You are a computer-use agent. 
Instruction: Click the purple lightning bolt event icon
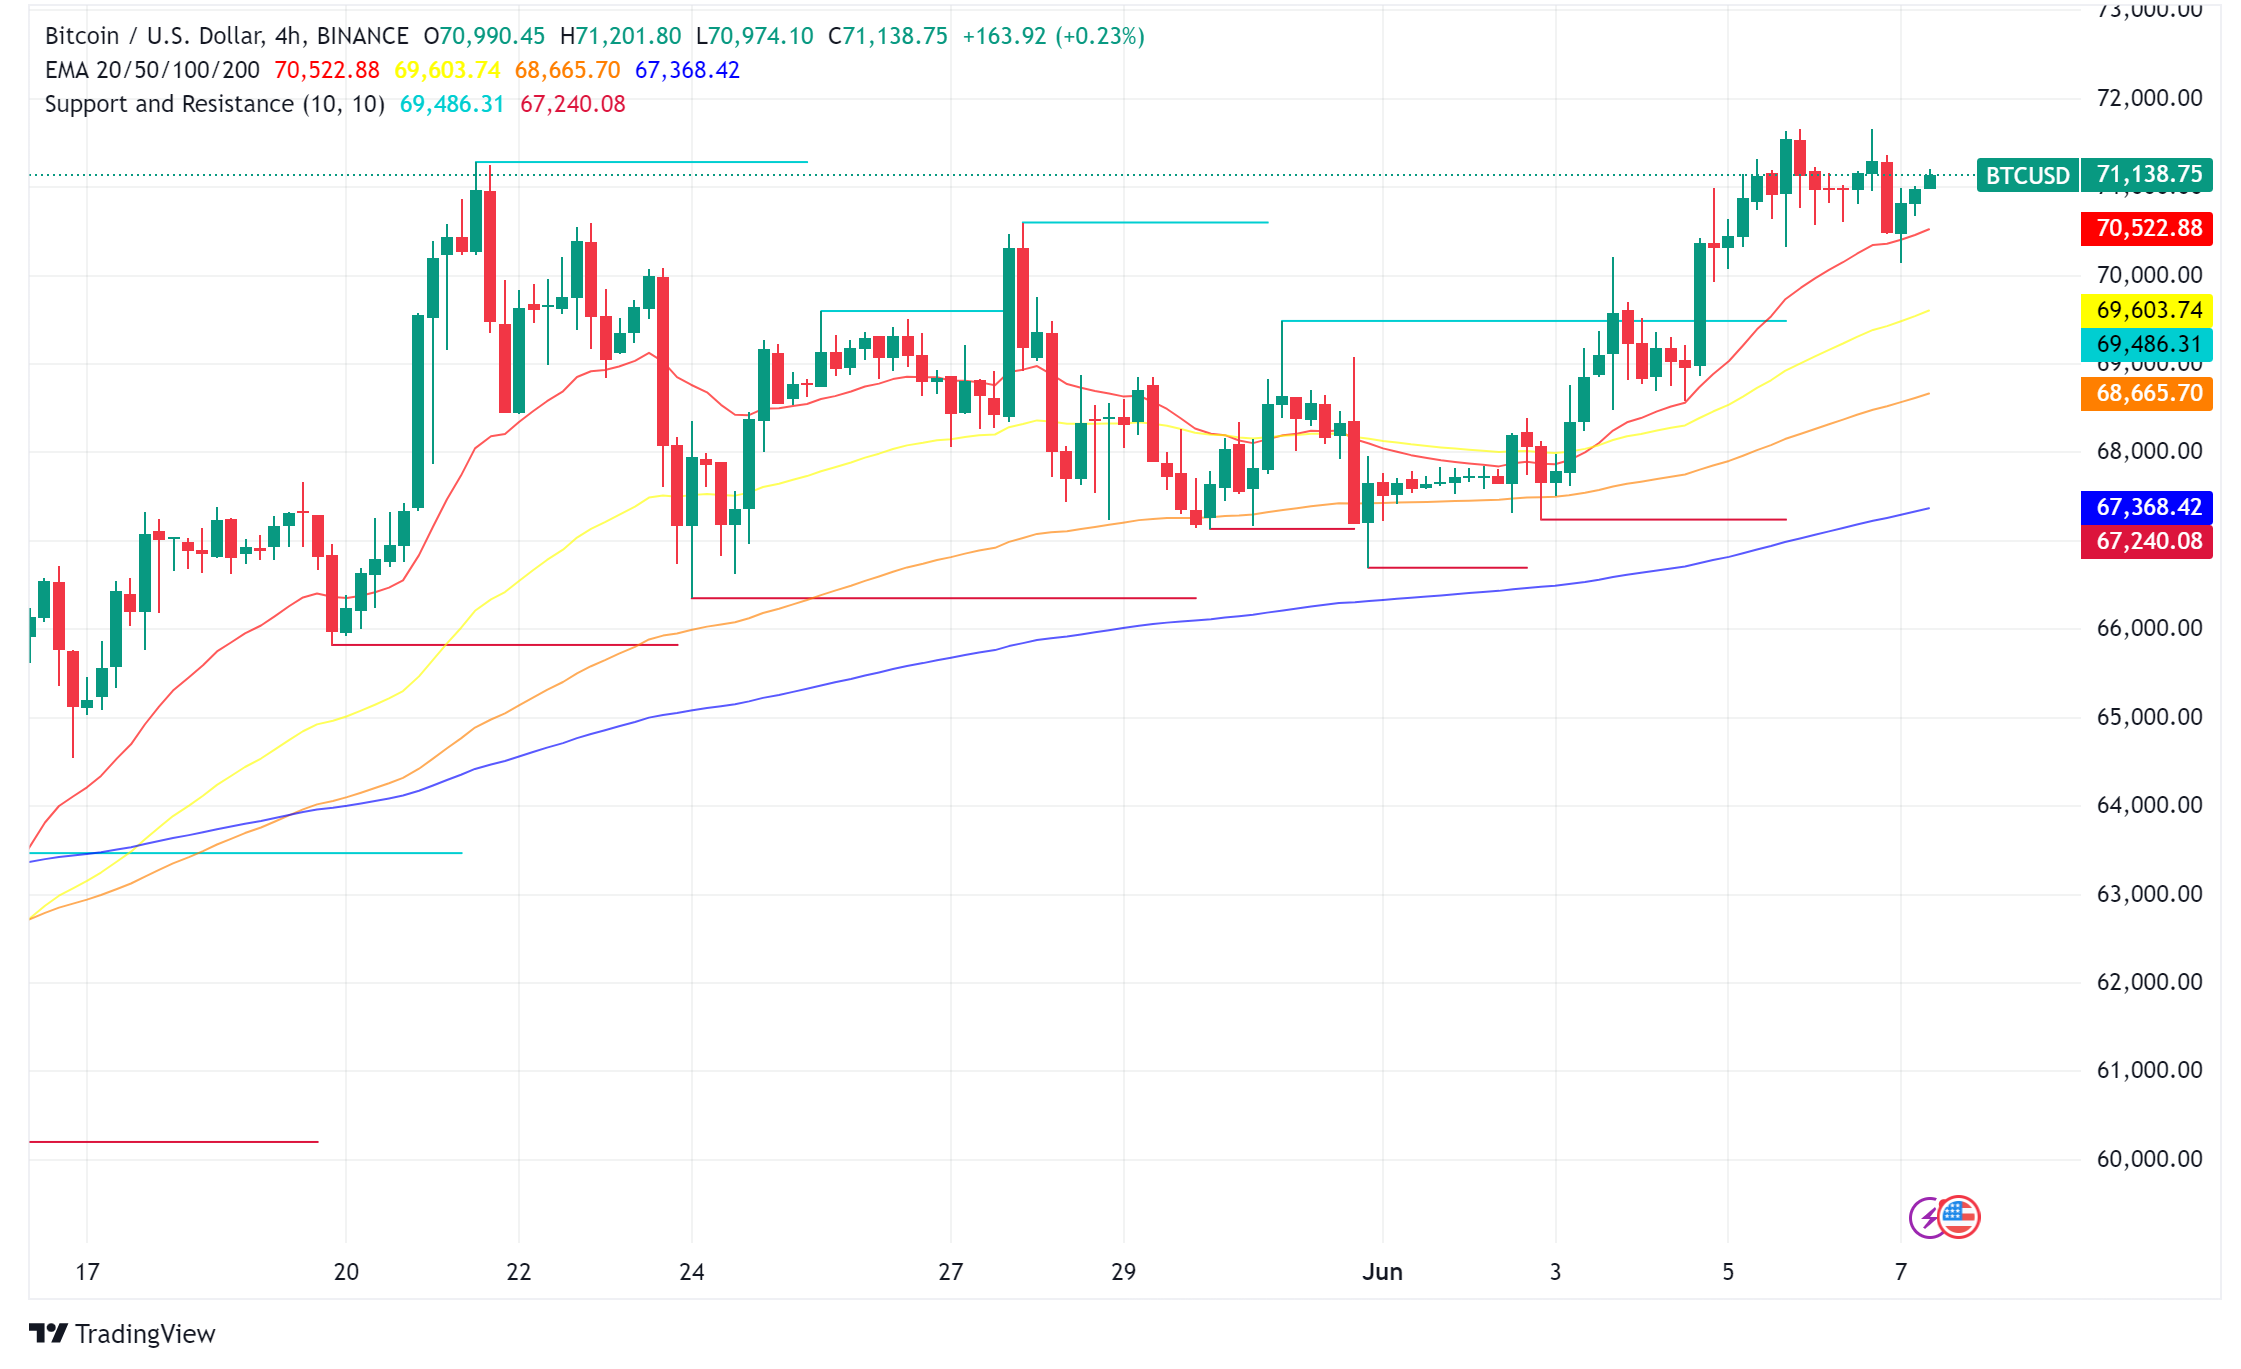pos(1925,1217)
